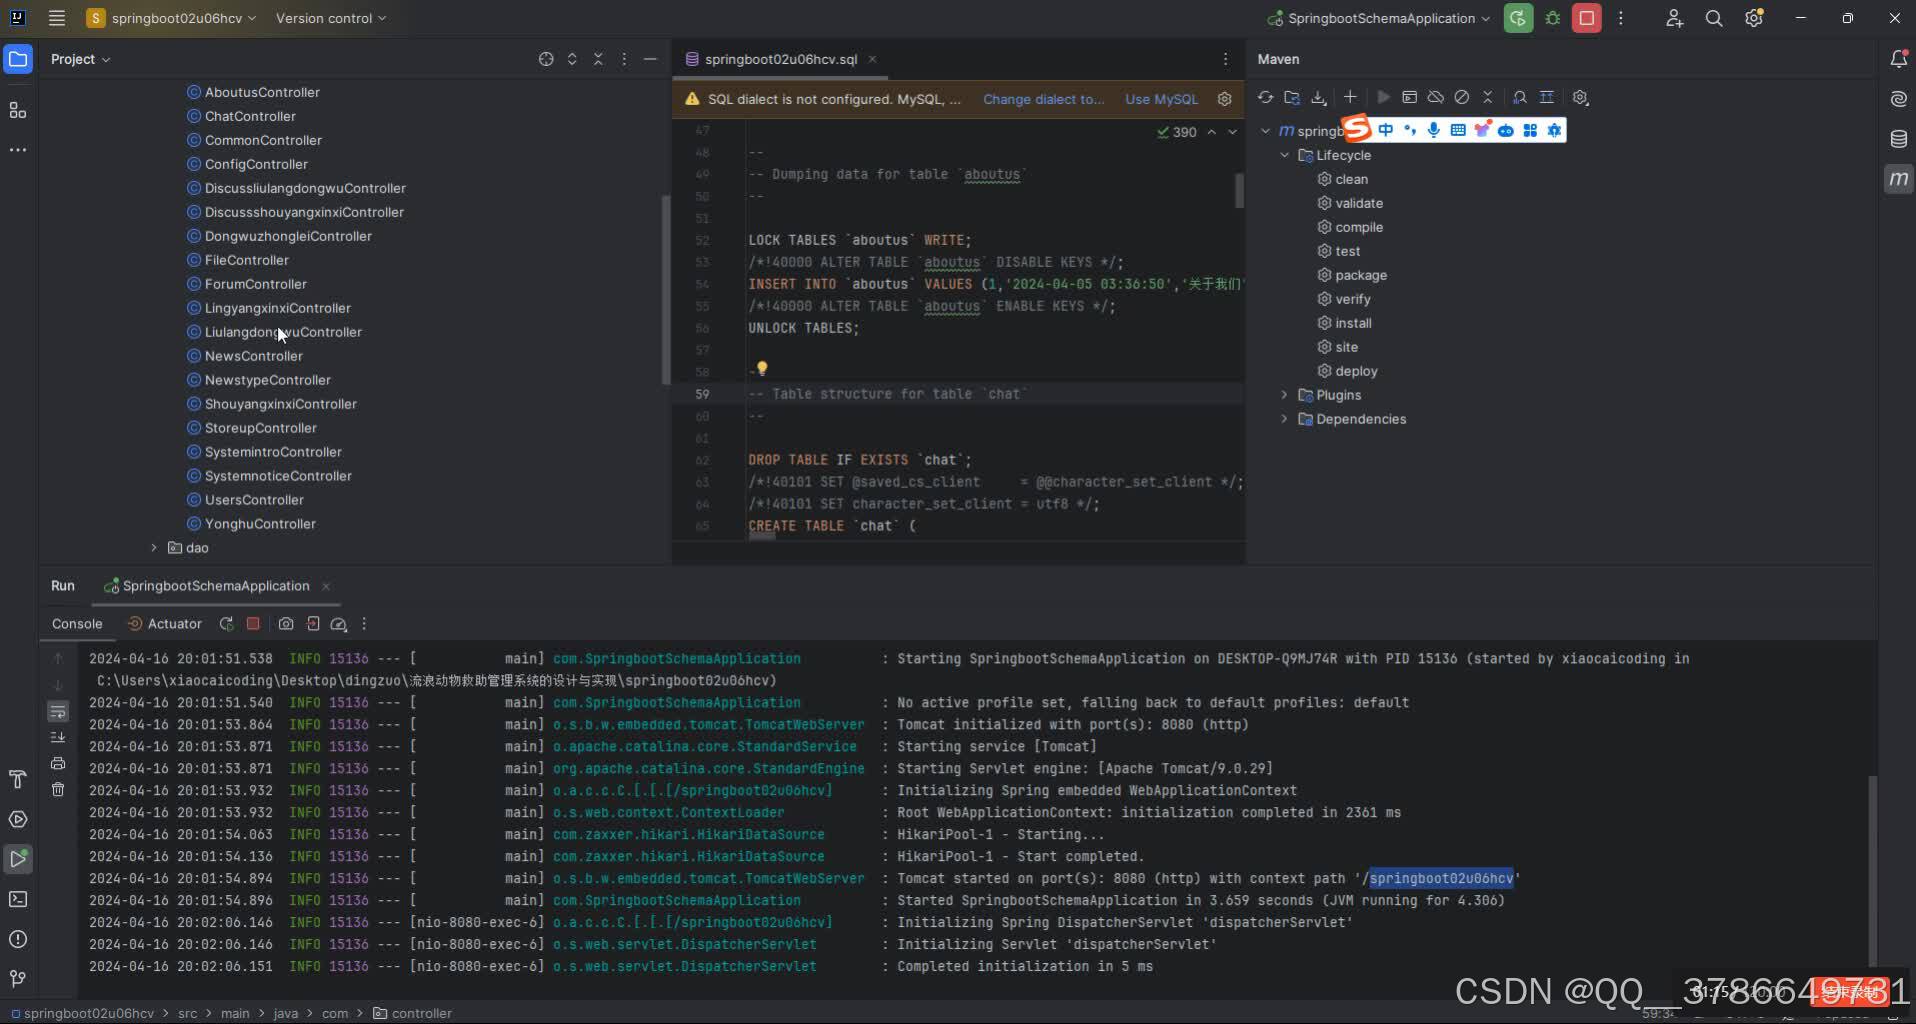Expand the Plugins node in Maven
This screenshot has height=1024, width=1916.
[x=1285, y=395]
